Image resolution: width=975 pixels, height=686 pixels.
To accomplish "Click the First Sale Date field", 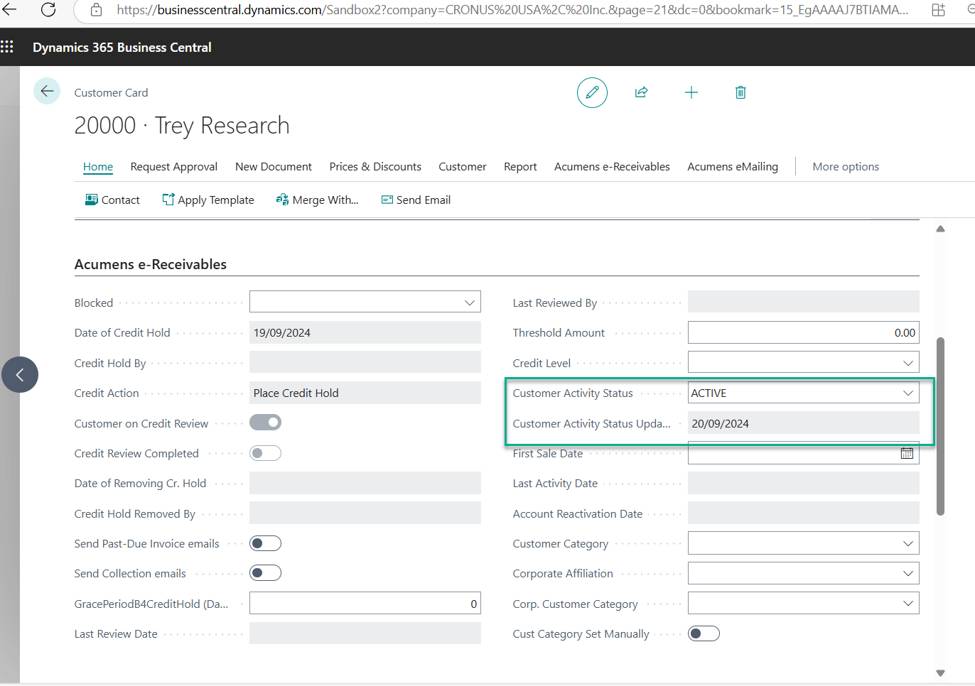I will (803, 453).
